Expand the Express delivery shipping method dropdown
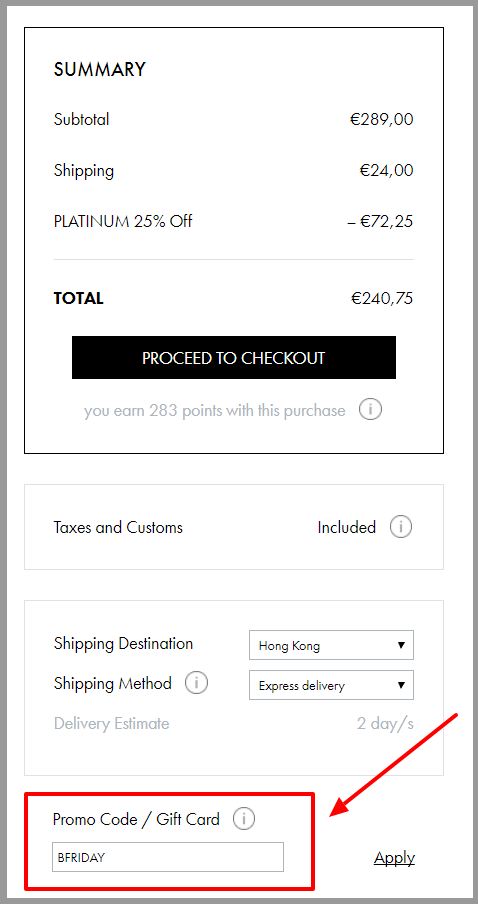This screenshot has height=904, width=478. pos(332,685)
